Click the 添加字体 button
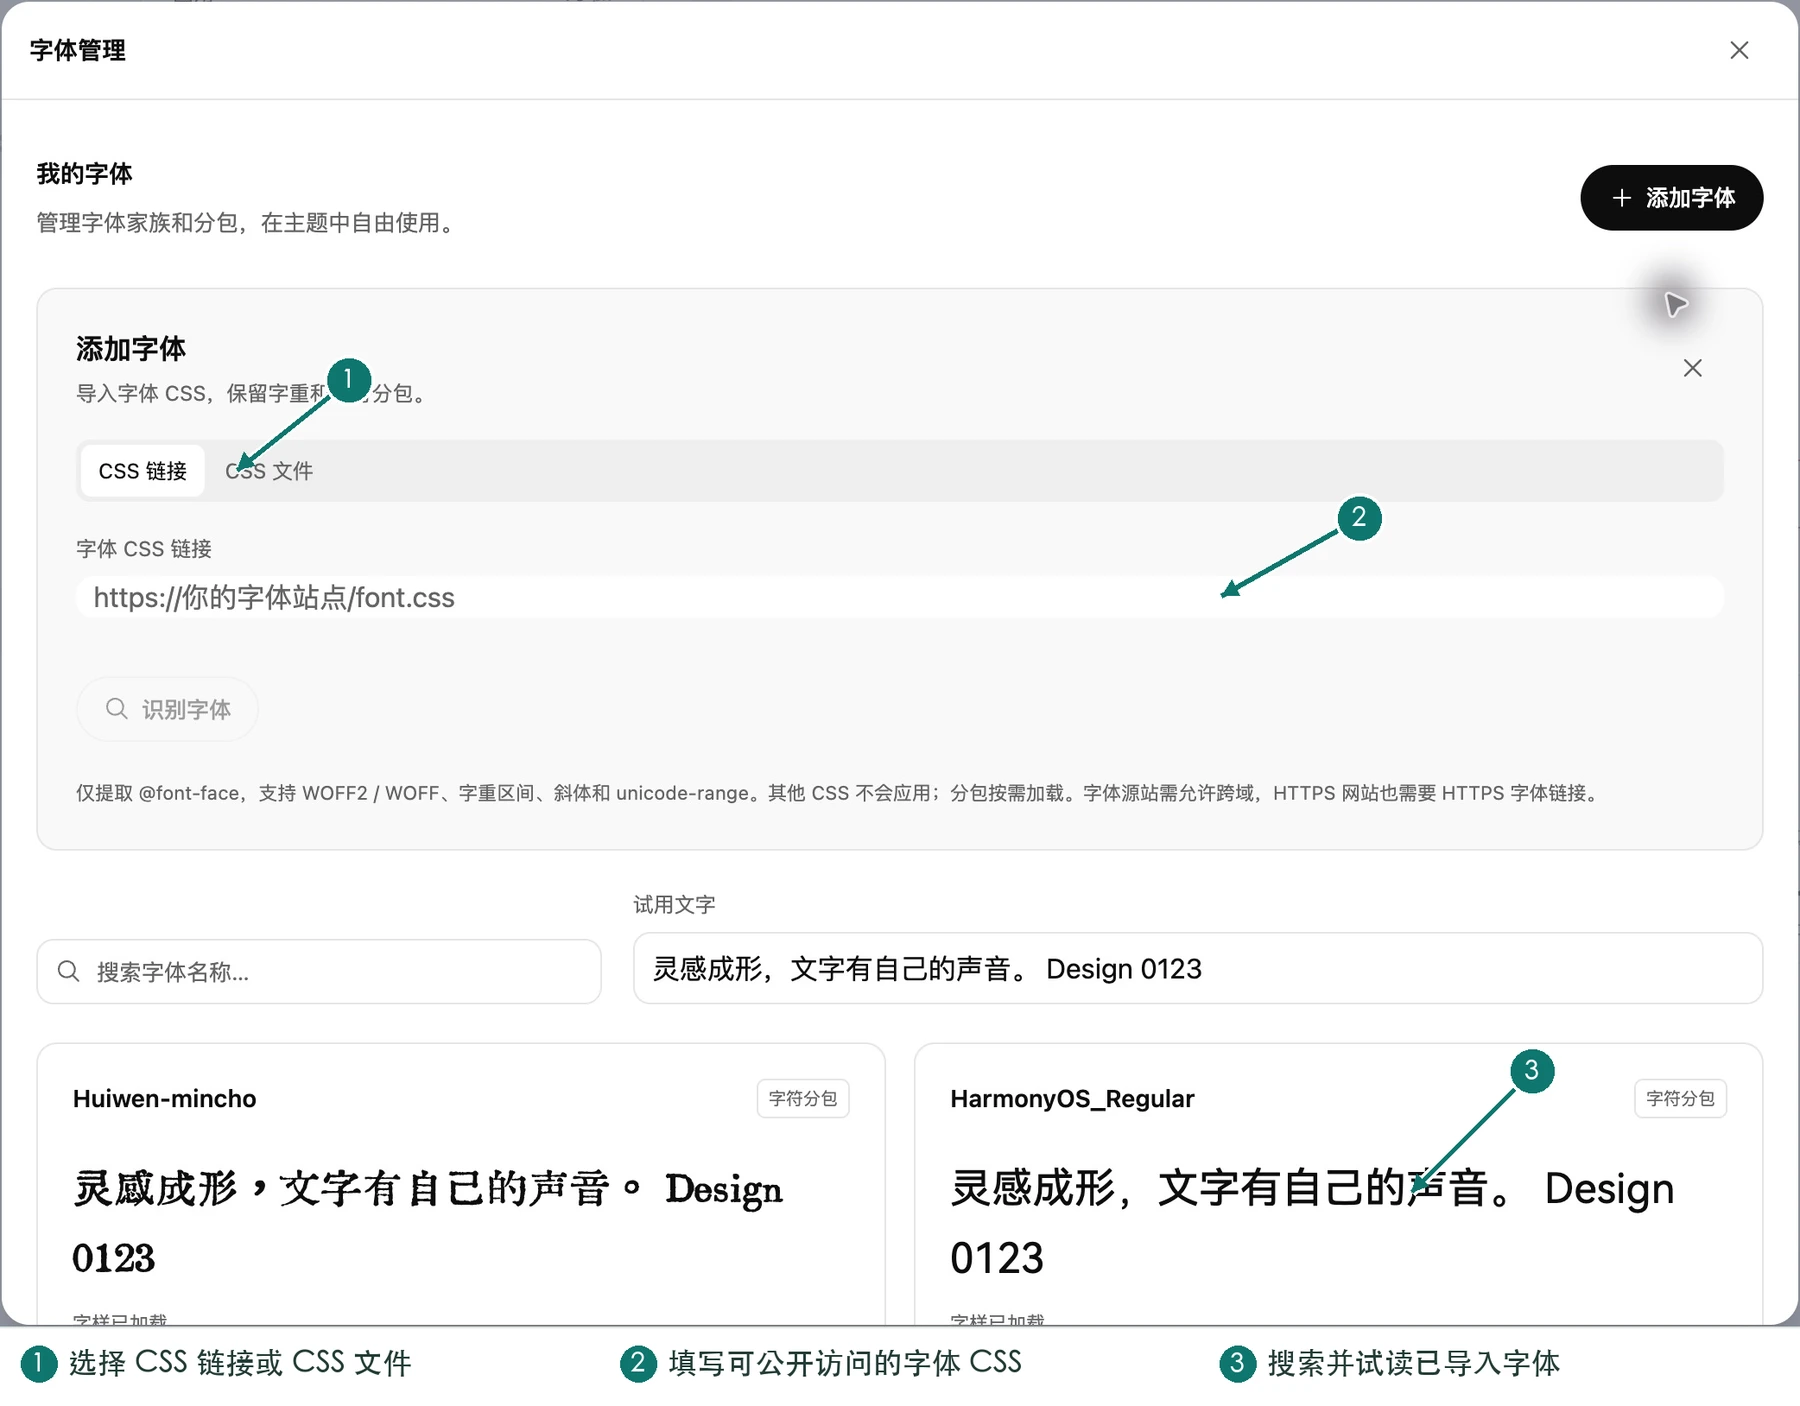1800x1406 pixels. coord(1671,198)
